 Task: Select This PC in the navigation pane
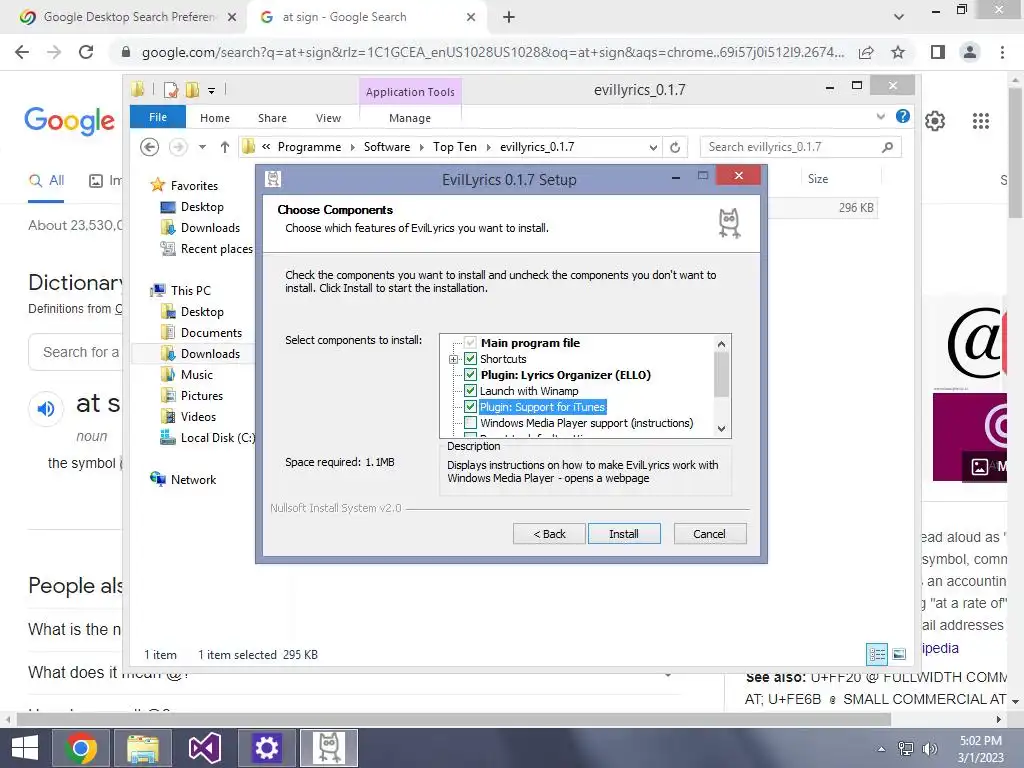(x=190, y=290)
